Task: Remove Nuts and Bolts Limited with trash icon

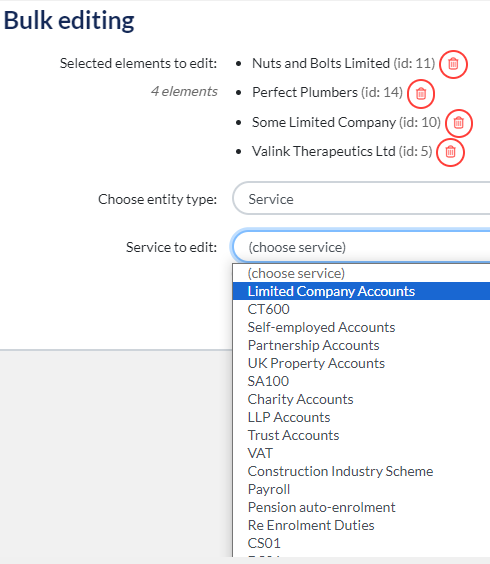Action: (x=453, y=64)
